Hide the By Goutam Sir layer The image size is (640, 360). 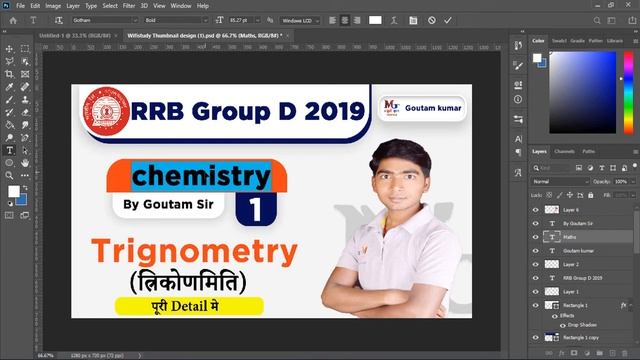(x=536, y=223)
